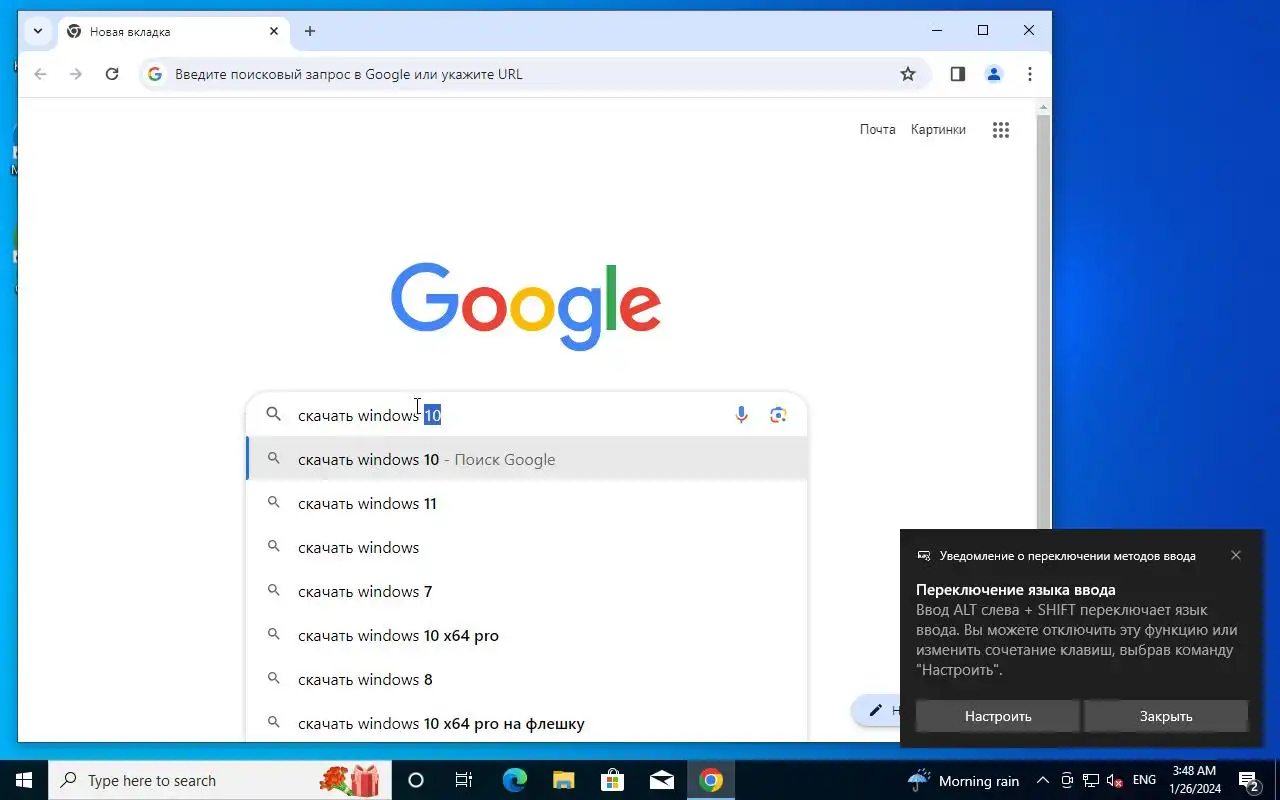Click the 'Настроить' notification button
This screenshot has height=800, width=1280.
(998, 716)
